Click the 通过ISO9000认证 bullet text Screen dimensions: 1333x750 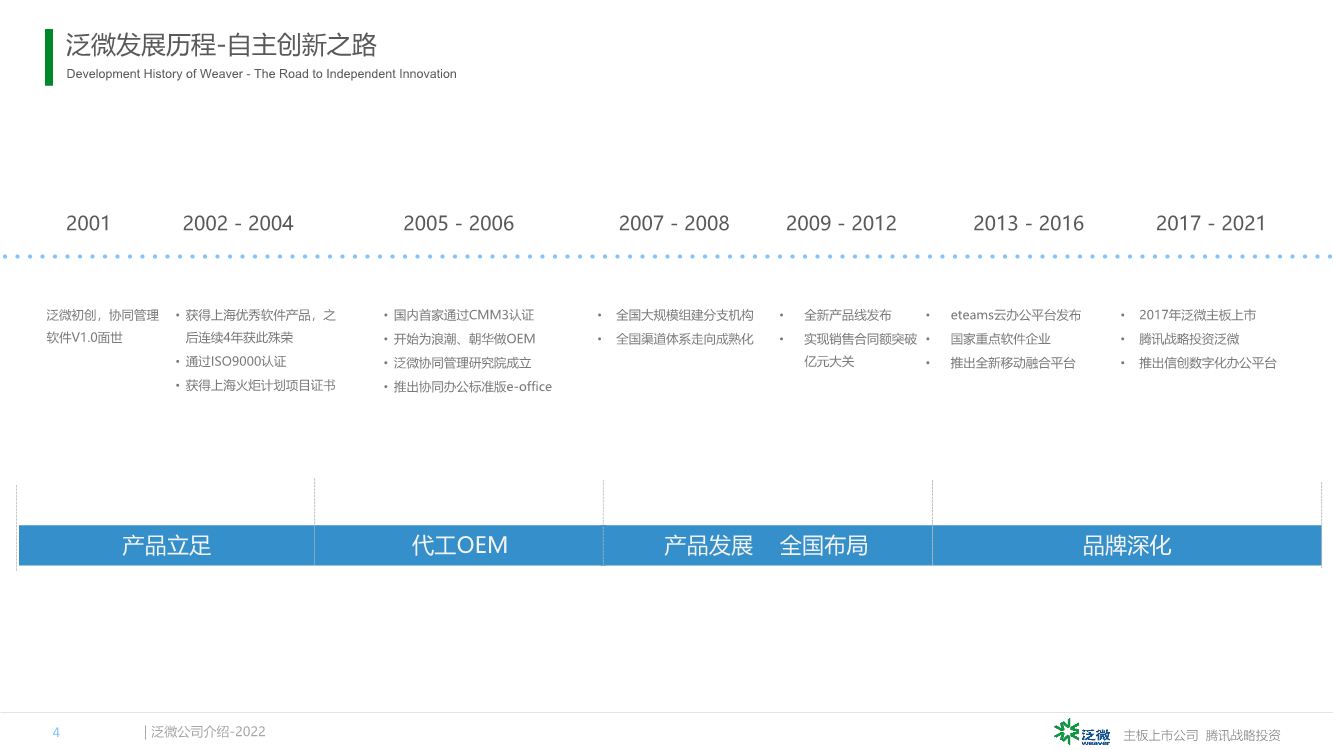(x=235, y=362)
